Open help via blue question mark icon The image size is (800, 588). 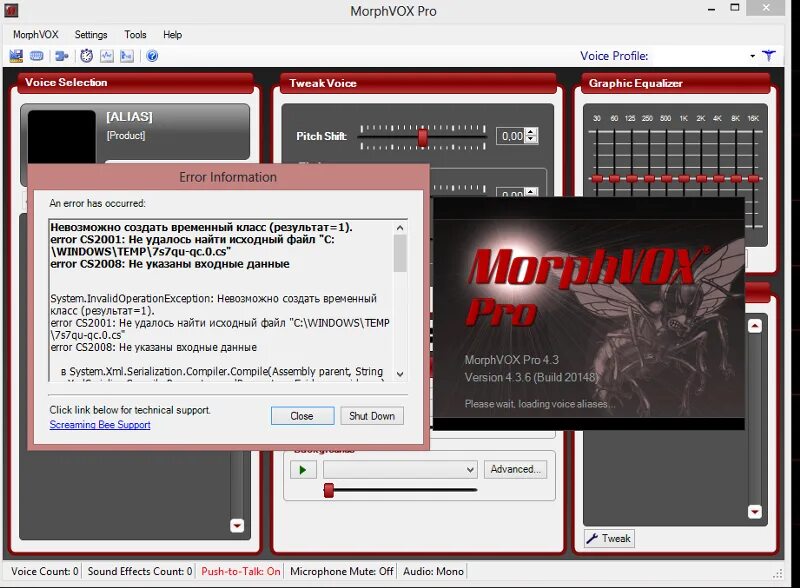[x=152, y=56]
